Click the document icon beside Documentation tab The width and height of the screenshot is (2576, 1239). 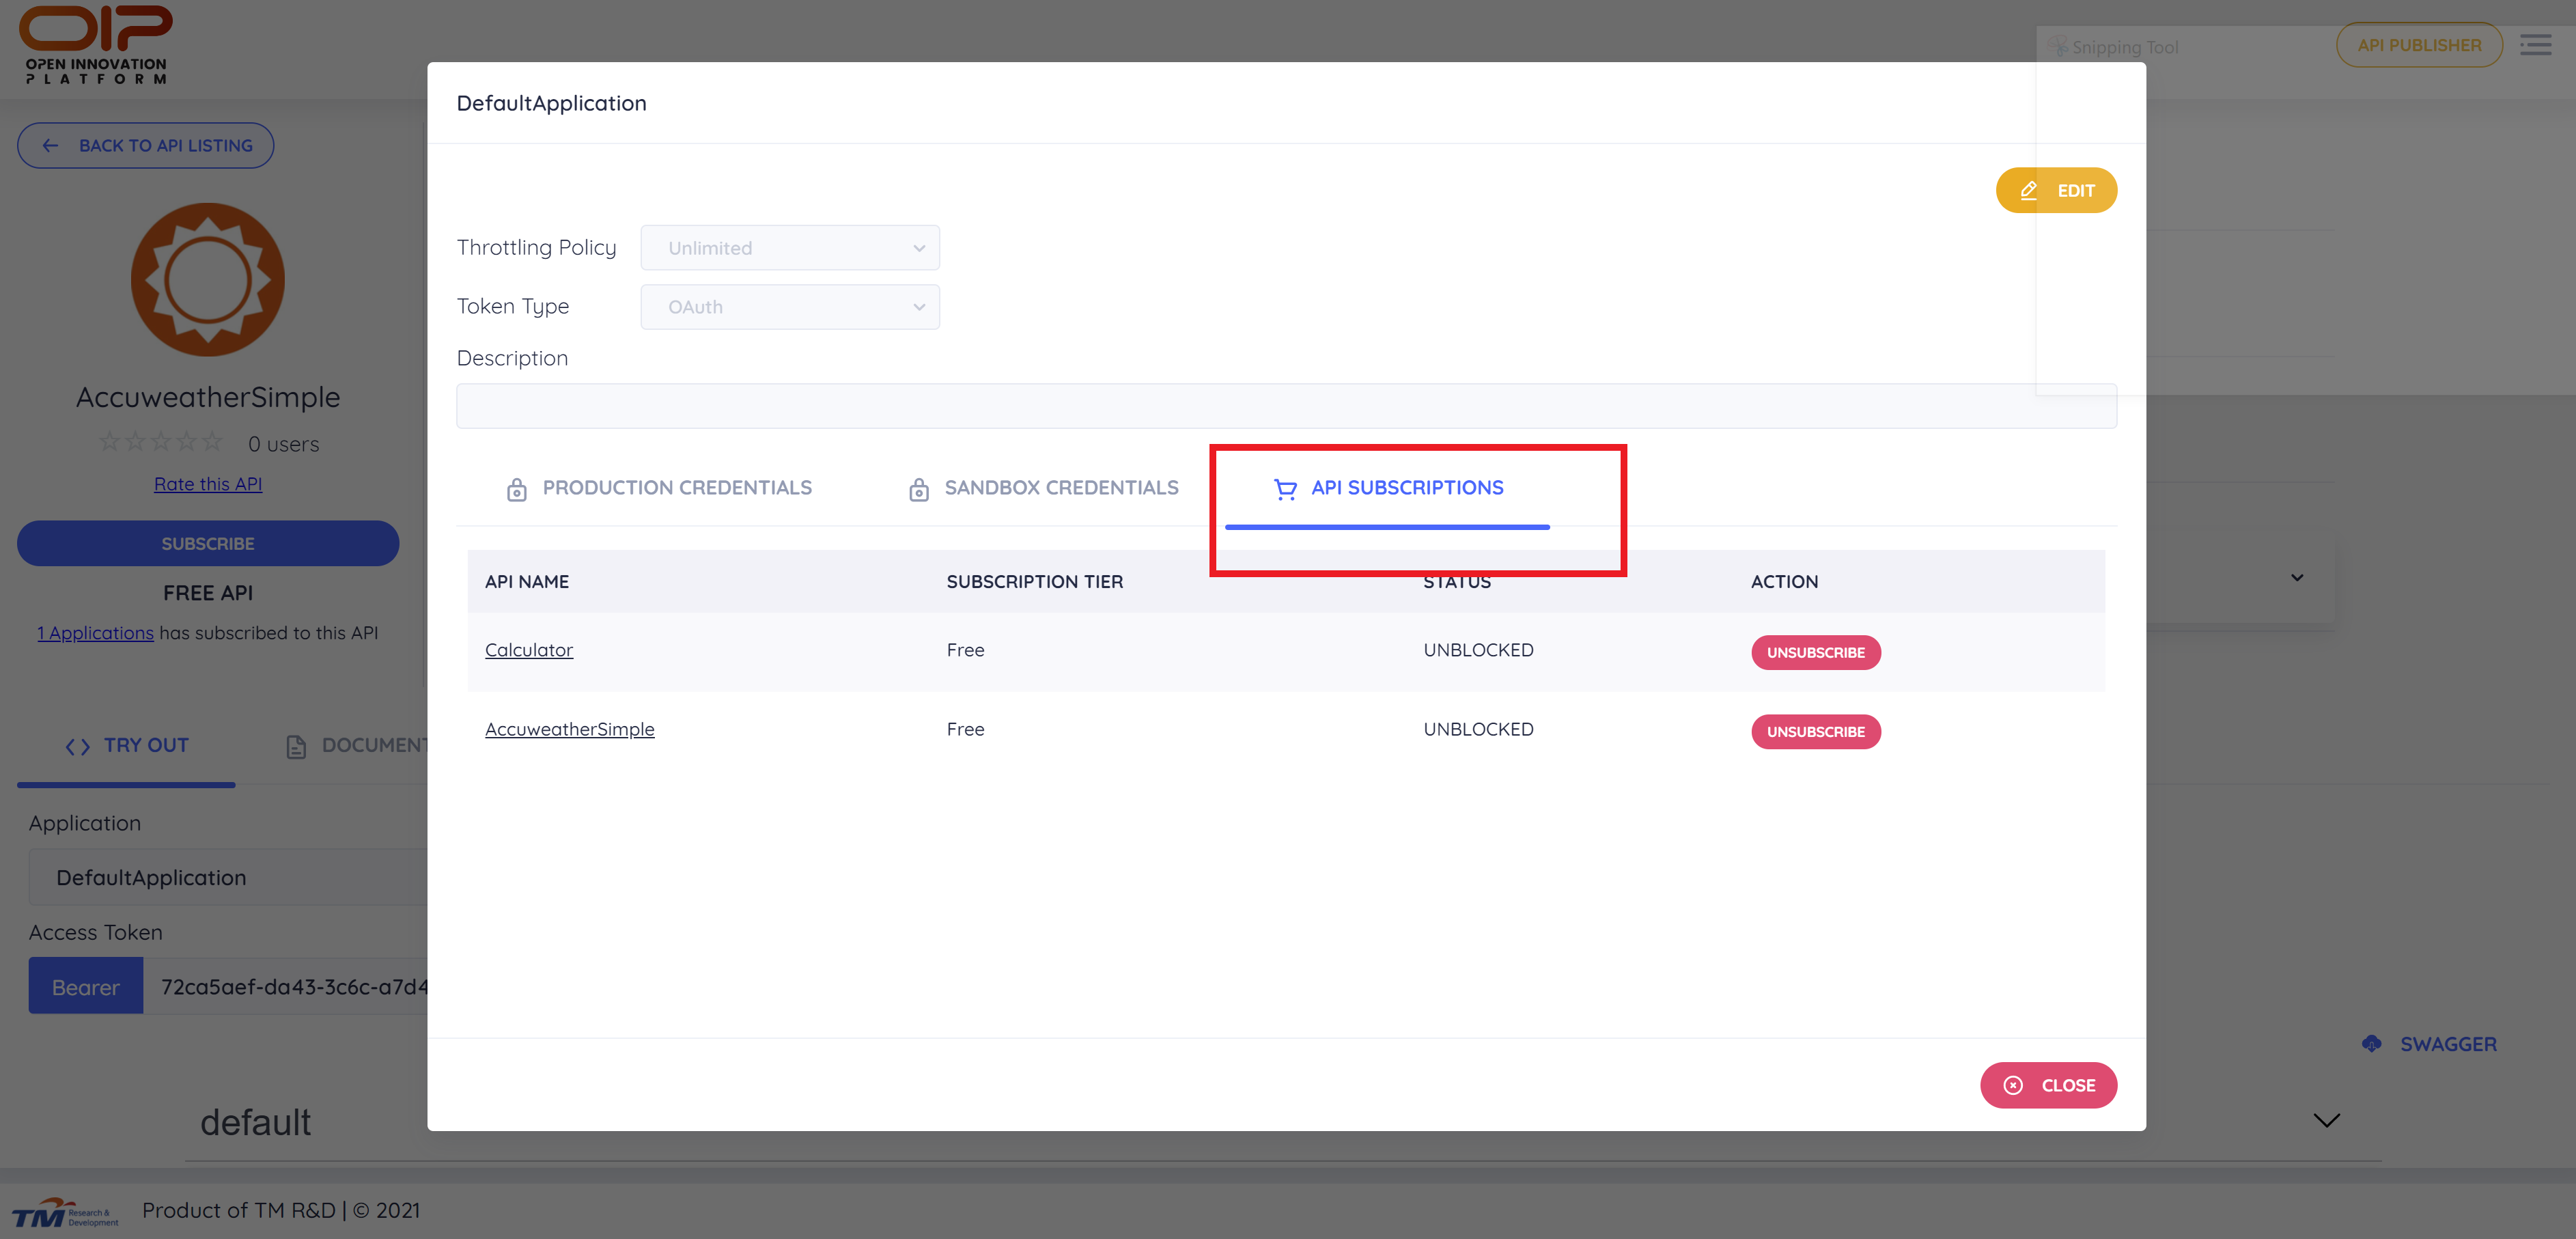pyautogui.click(x=296, y=746)
